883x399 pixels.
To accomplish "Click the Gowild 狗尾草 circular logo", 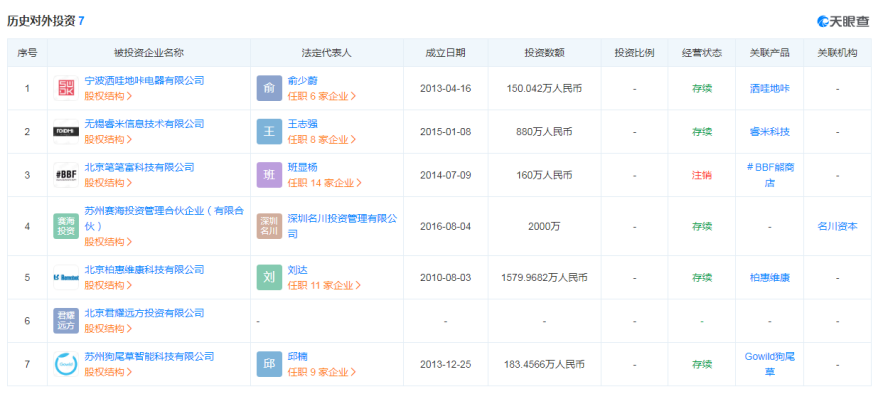I will click(66, 364).
